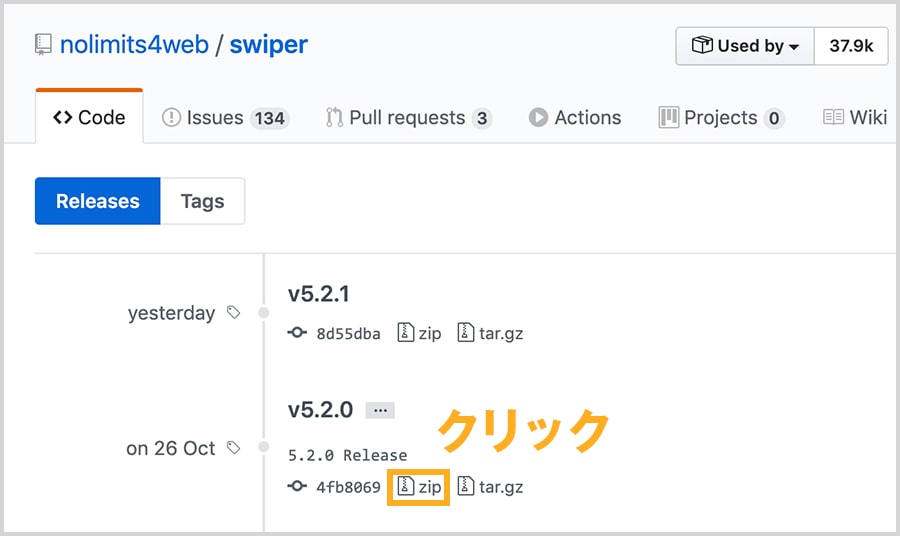Open the Wiki tab
The width and height of the screenshot is (900, 536).
[x=855, y=118]
